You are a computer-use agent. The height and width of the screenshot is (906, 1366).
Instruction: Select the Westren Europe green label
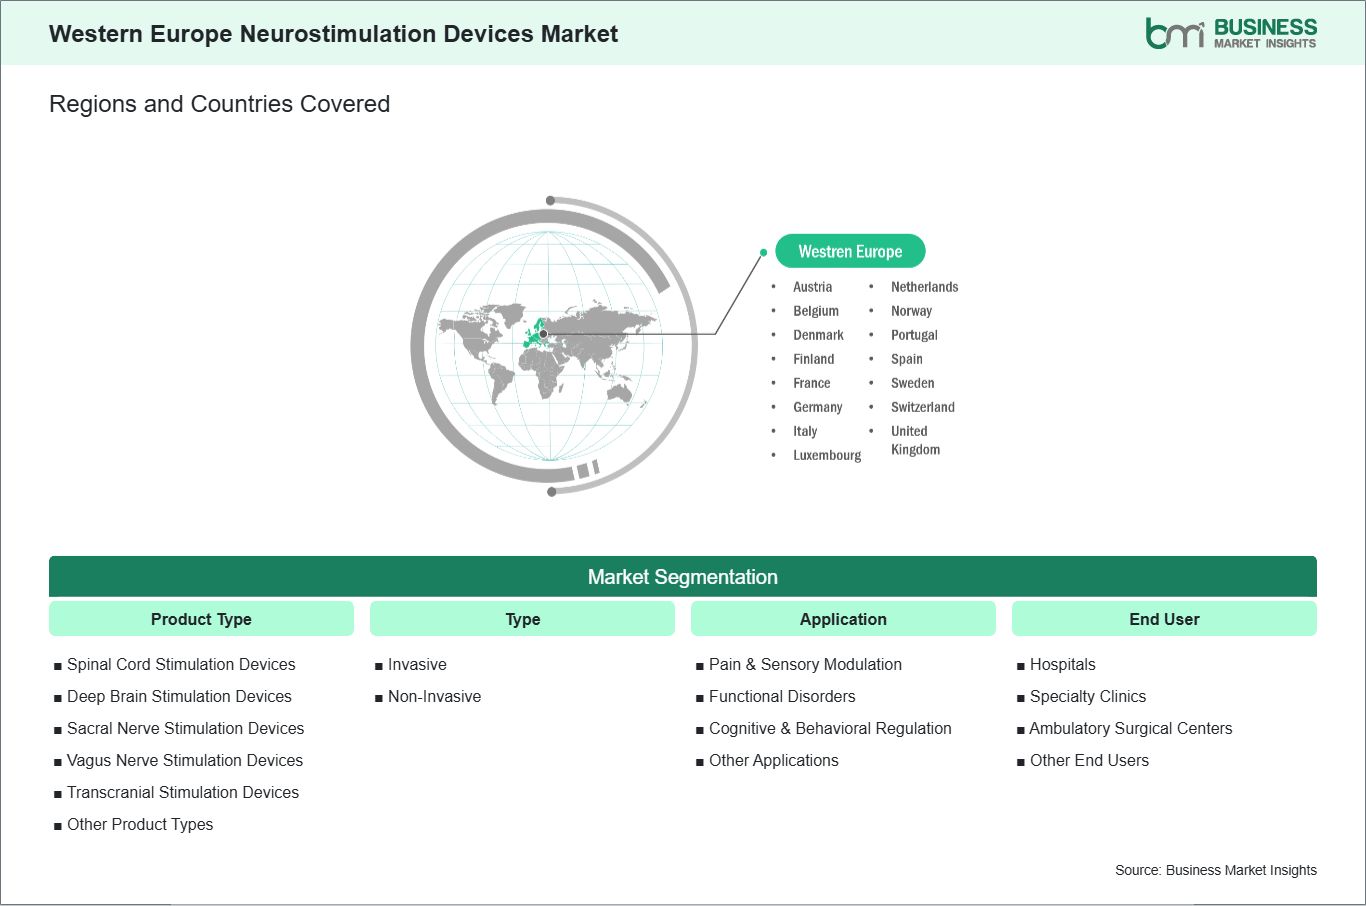tap(850, 251)
